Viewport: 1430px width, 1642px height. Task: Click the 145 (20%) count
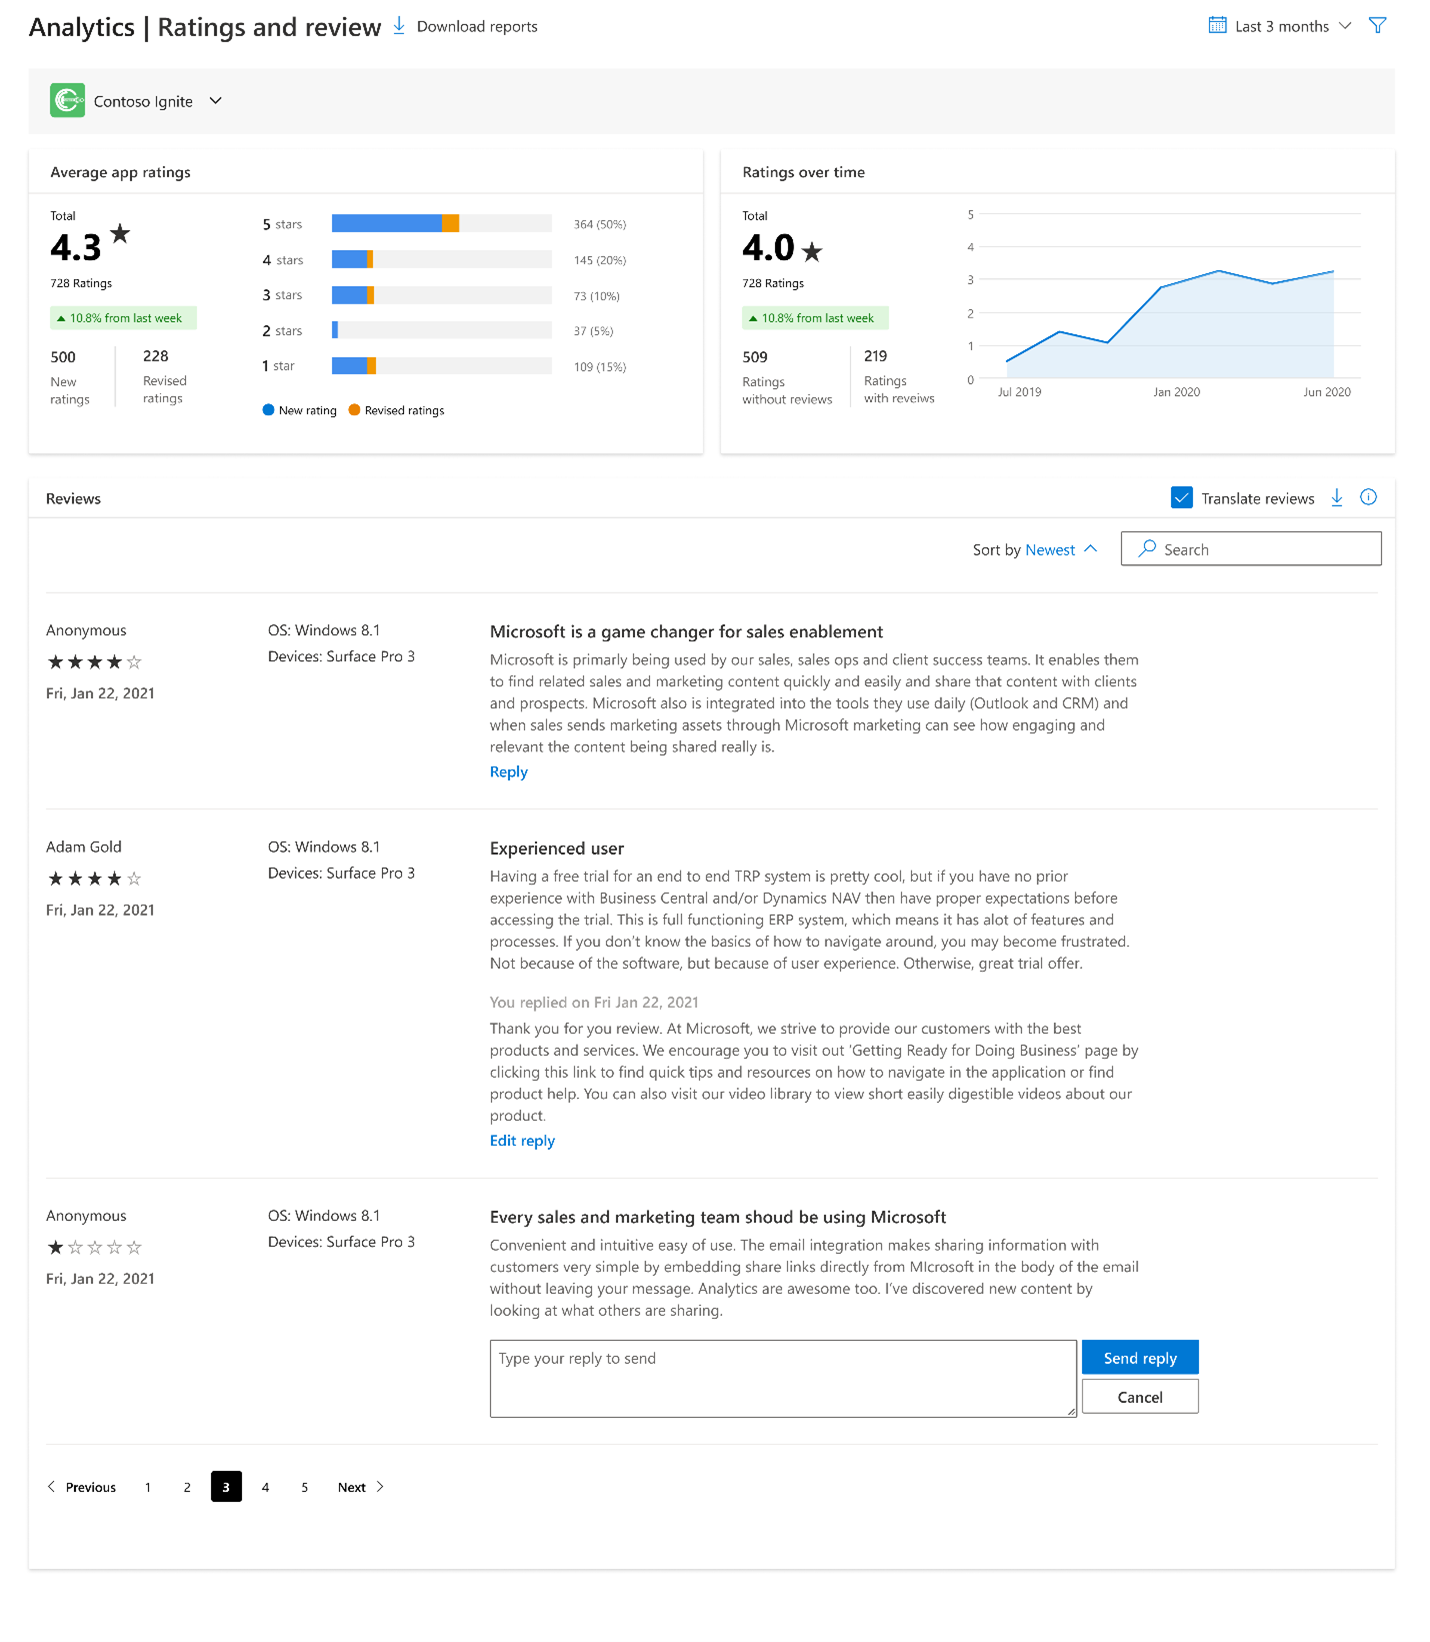pos(600,260)
